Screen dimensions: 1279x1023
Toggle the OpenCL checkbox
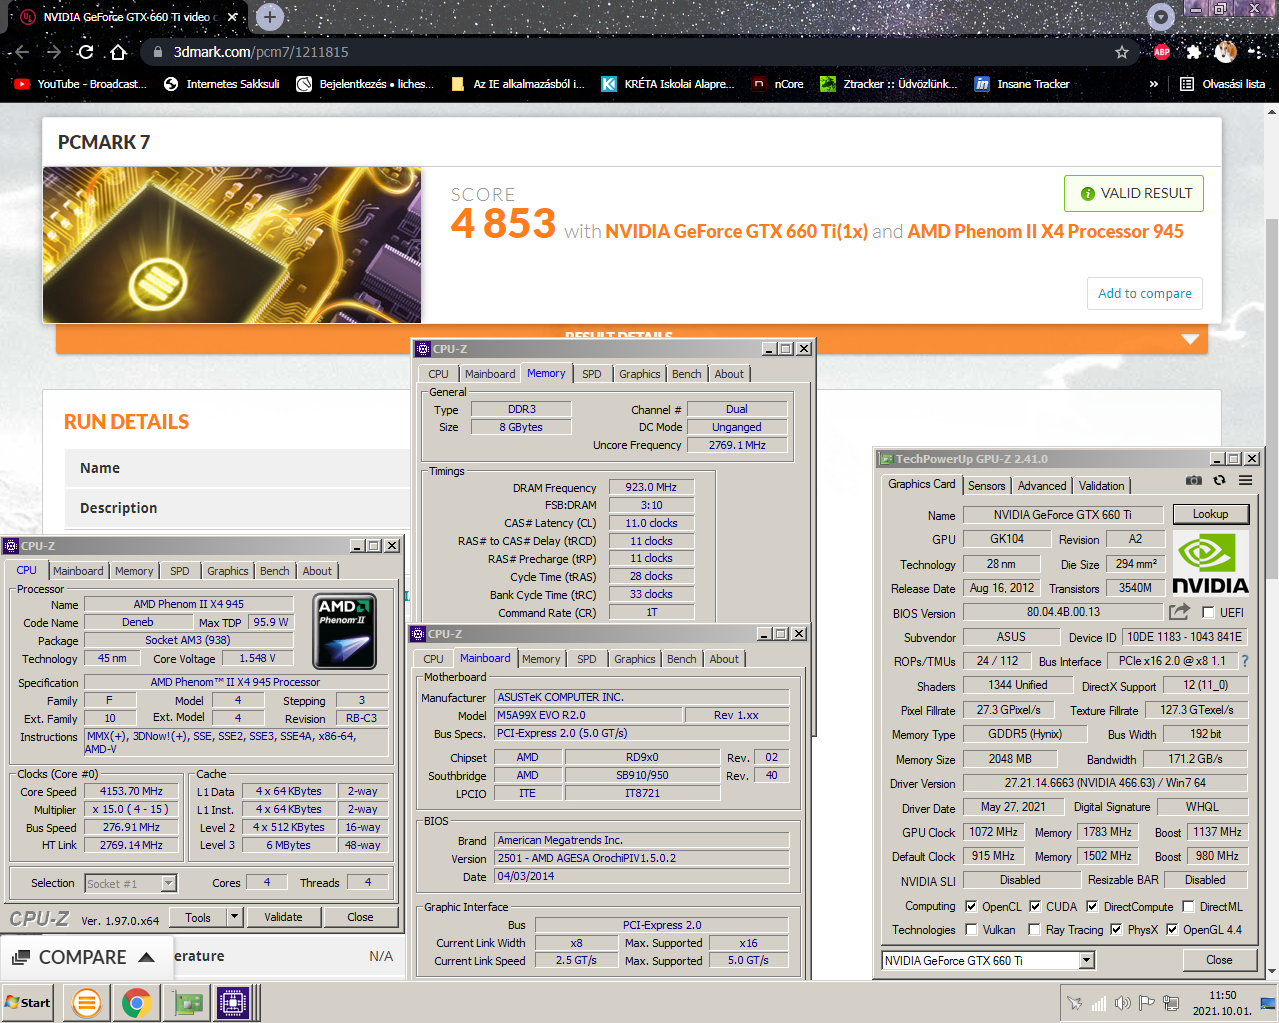click(971, 906)
